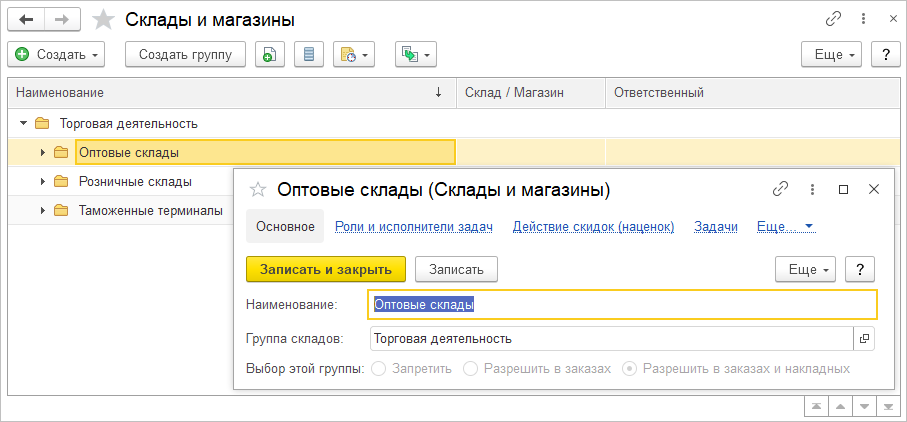The width and height of the screenshot is (907, 422).
Task: Open the Группа складов field open button
Action: 865,339
